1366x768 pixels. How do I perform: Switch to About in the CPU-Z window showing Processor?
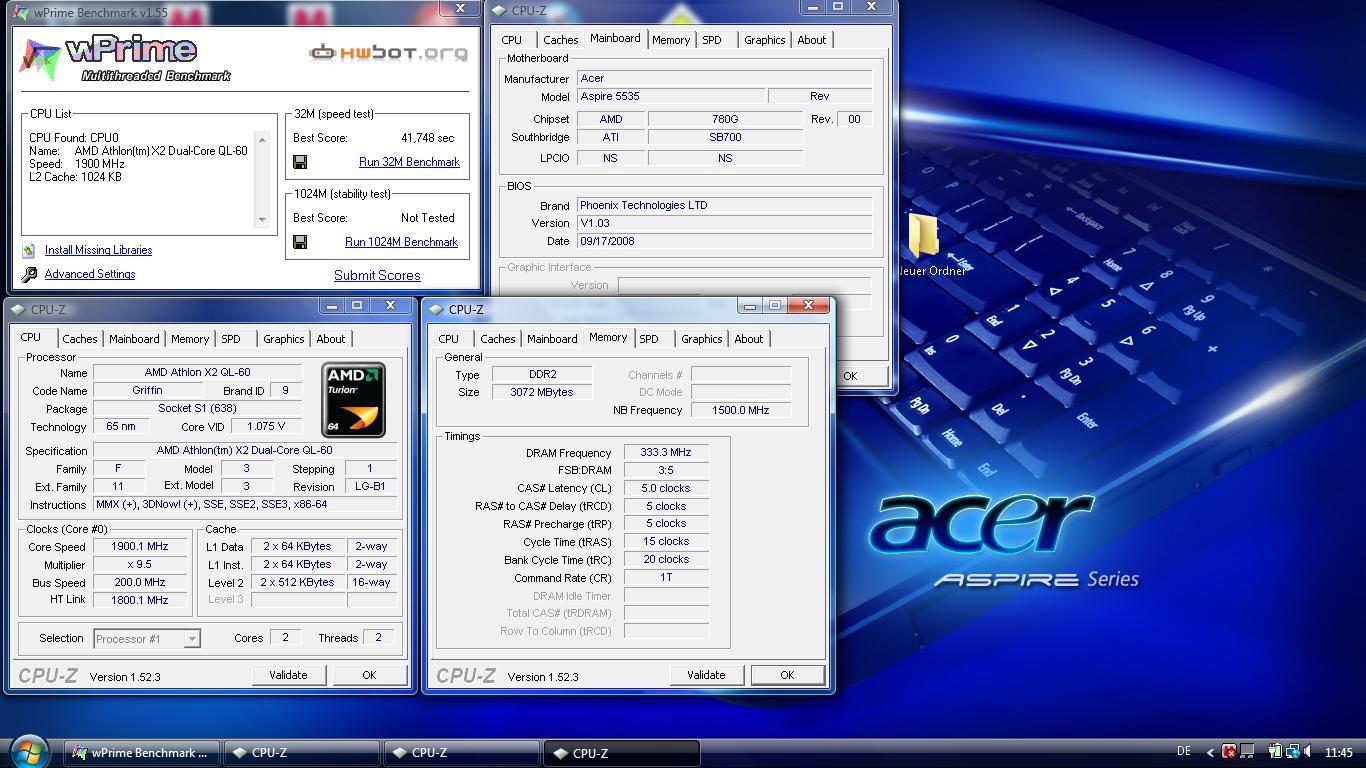point(330,339)
